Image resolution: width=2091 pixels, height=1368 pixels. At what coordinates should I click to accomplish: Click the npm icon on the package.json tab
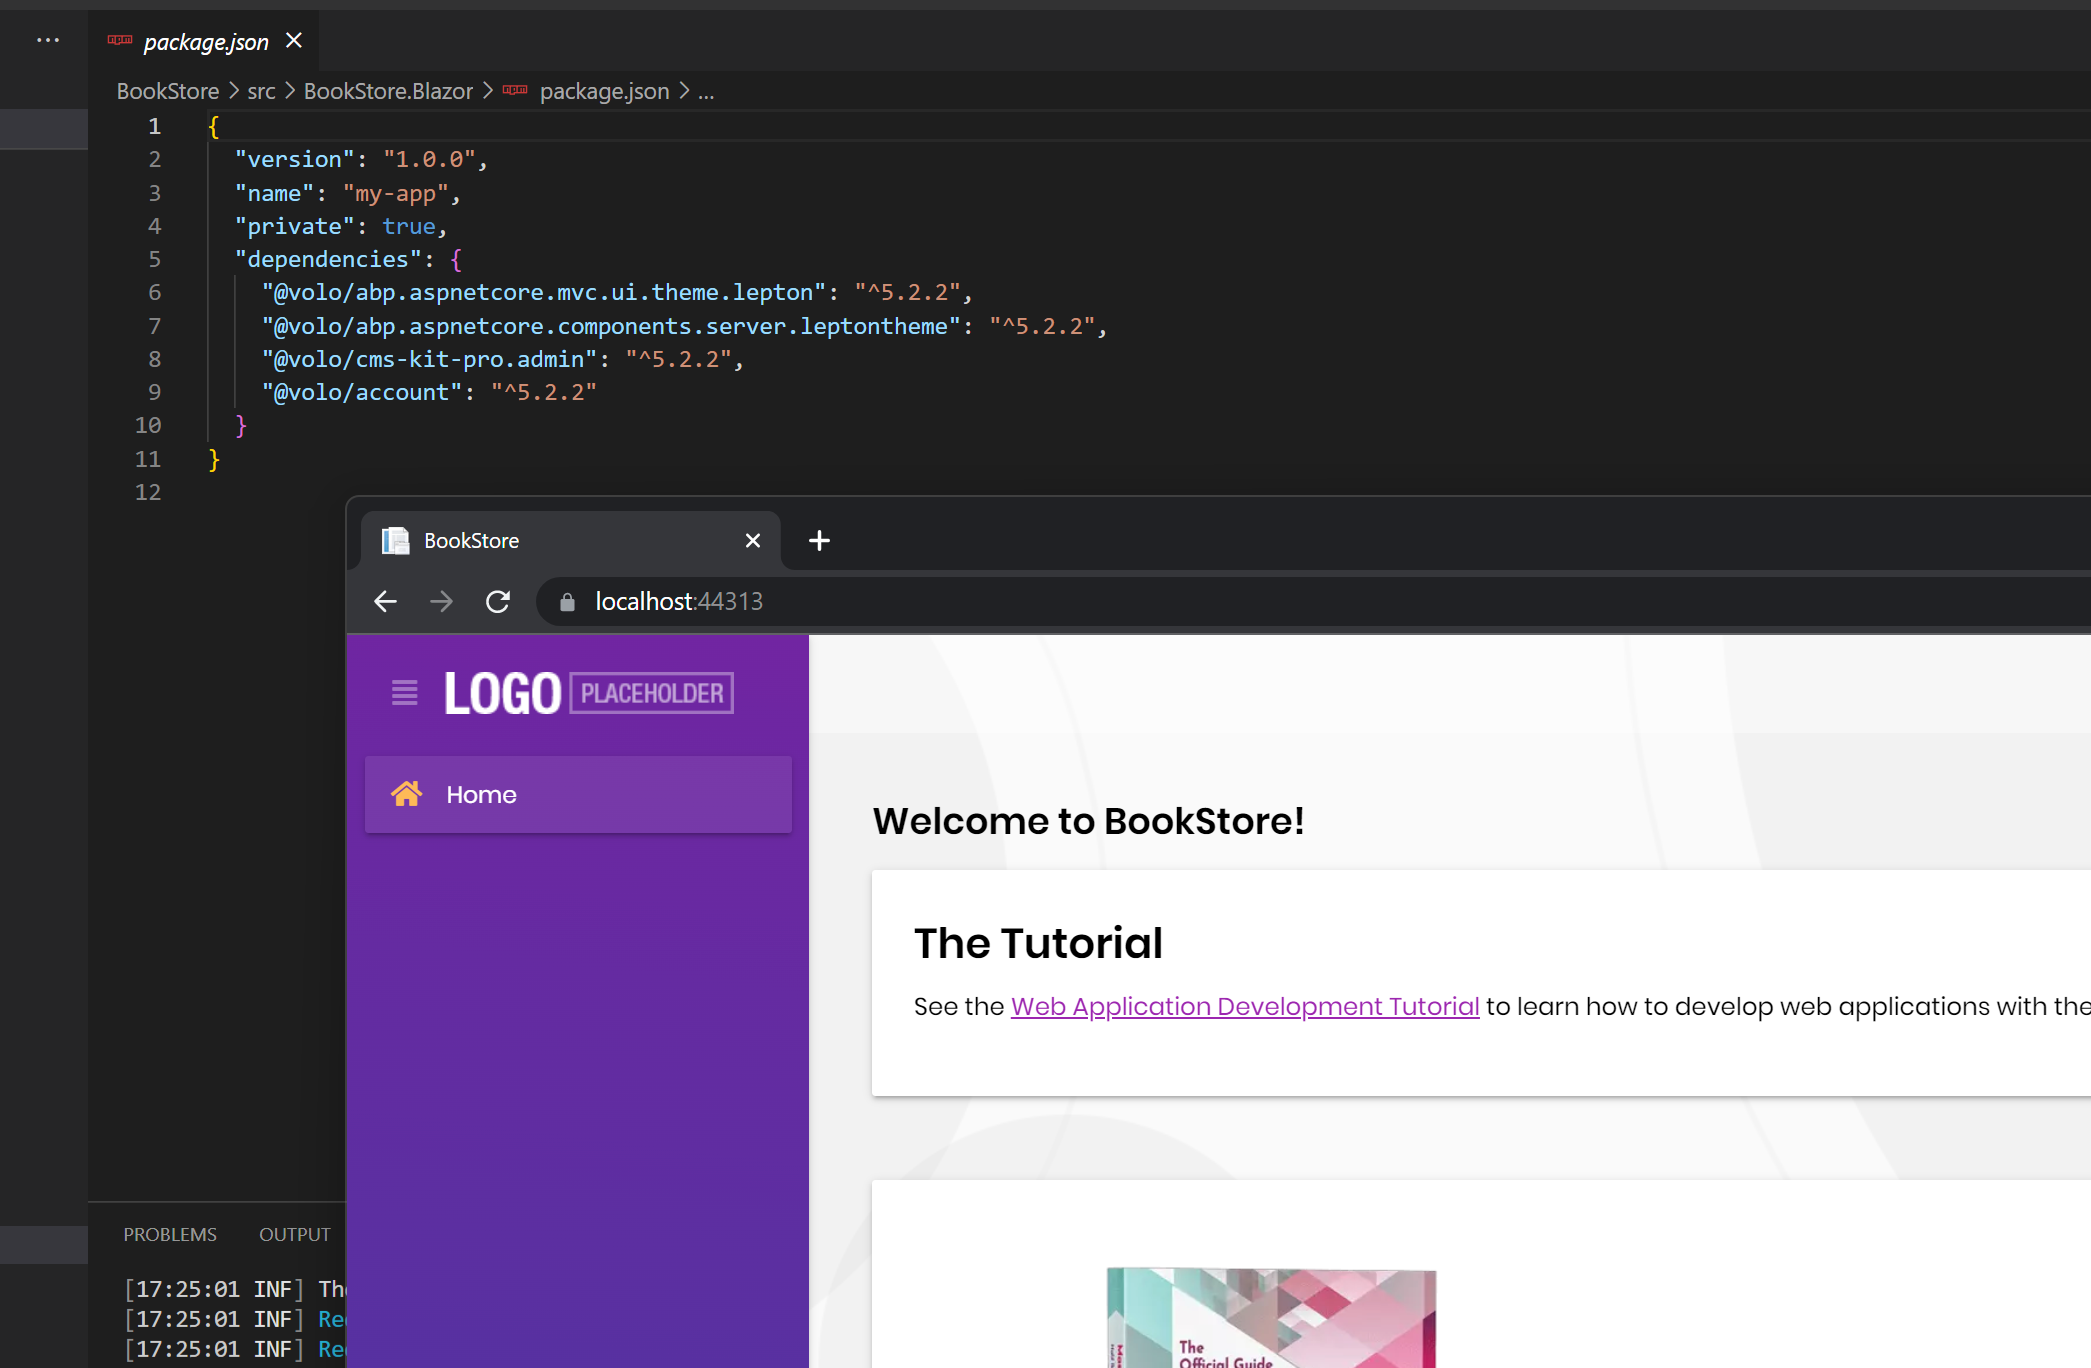(120, 38)
